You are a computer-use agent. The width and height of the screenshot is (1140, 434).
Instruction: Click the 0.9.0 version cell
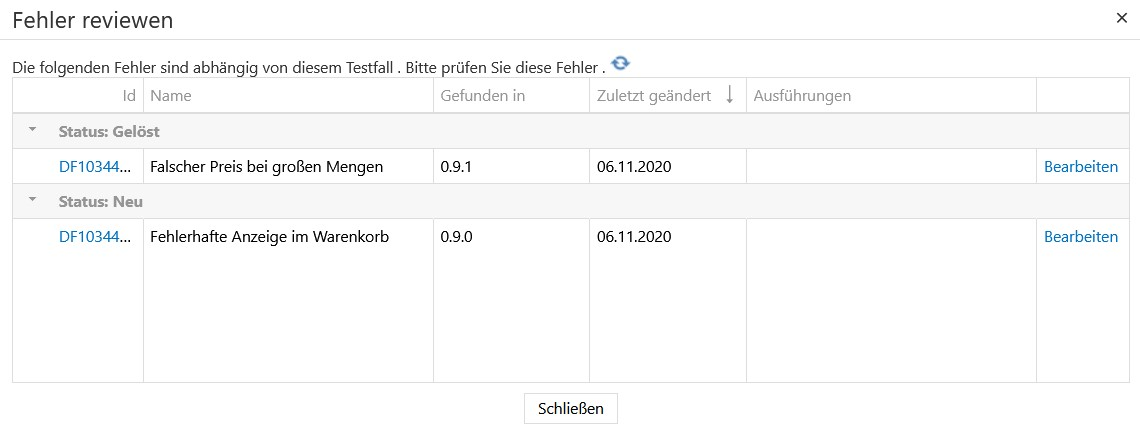(x=456, y=237)
